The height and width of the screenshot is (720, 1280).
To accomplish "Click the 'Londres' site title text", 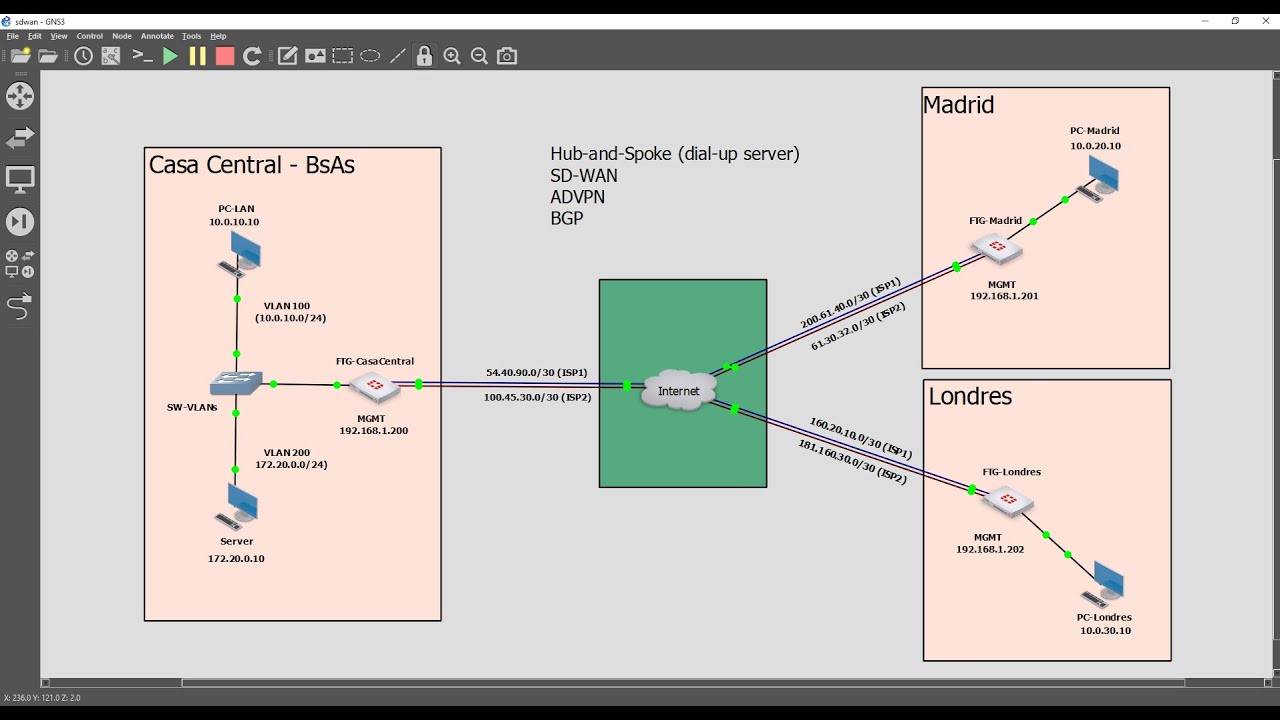I will point(970,396).
